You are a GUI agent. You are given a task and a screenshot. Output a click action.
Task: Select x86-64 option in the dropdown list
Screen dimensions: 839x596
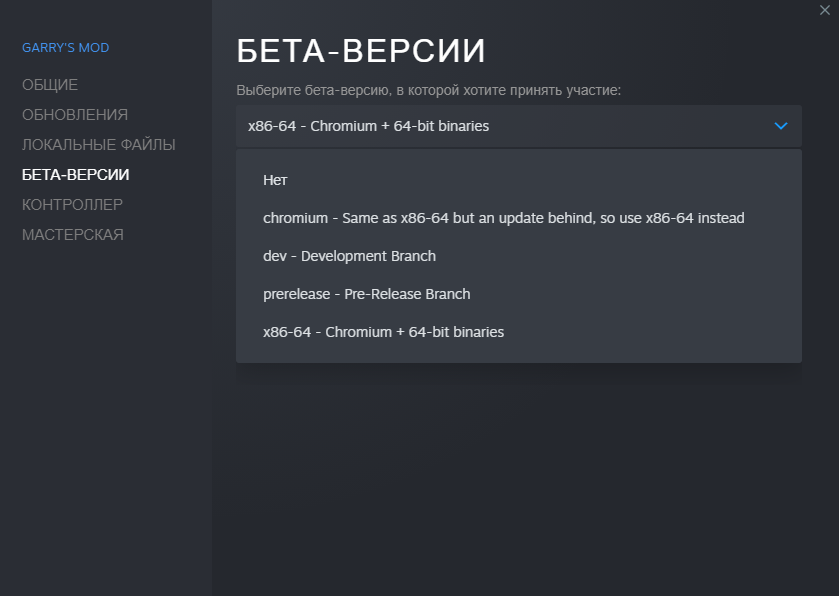coord(384,332)
